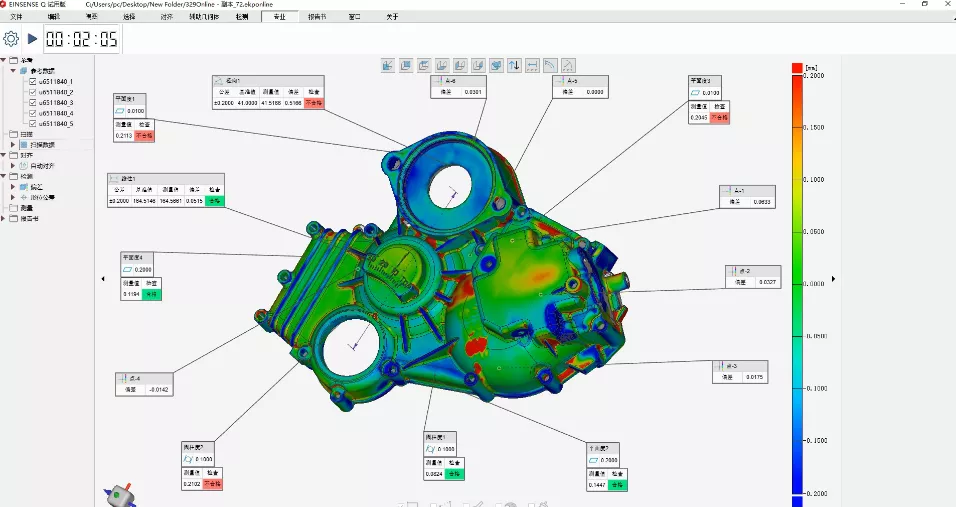Collapse the top root folder in the tree
Screen dimensions: 956x507
point(4,60)
